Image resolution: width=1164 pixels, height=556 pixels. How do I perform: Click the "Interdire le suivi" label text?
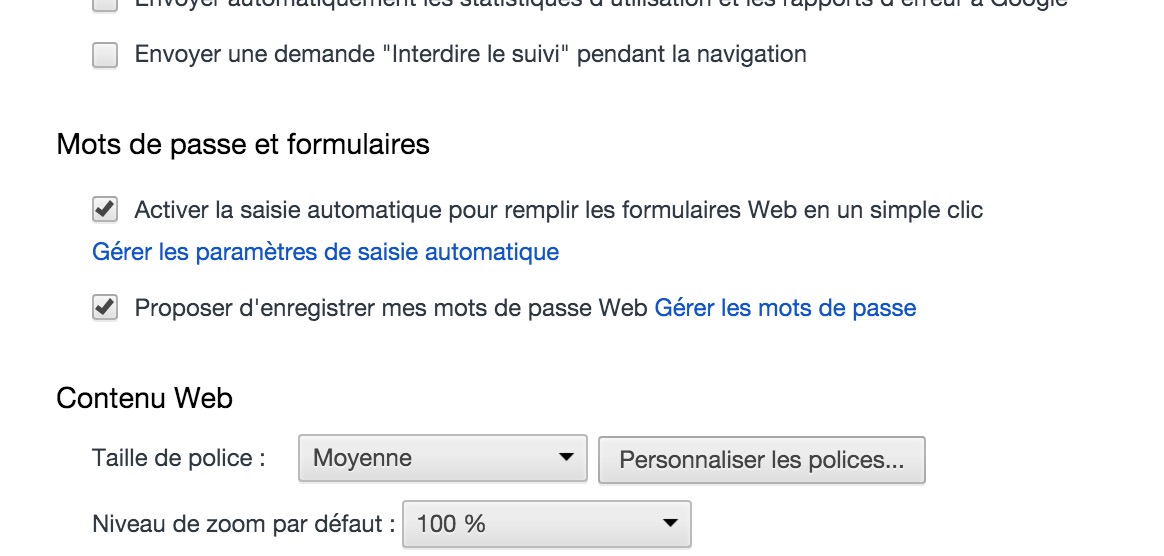[x=470, y=54]
